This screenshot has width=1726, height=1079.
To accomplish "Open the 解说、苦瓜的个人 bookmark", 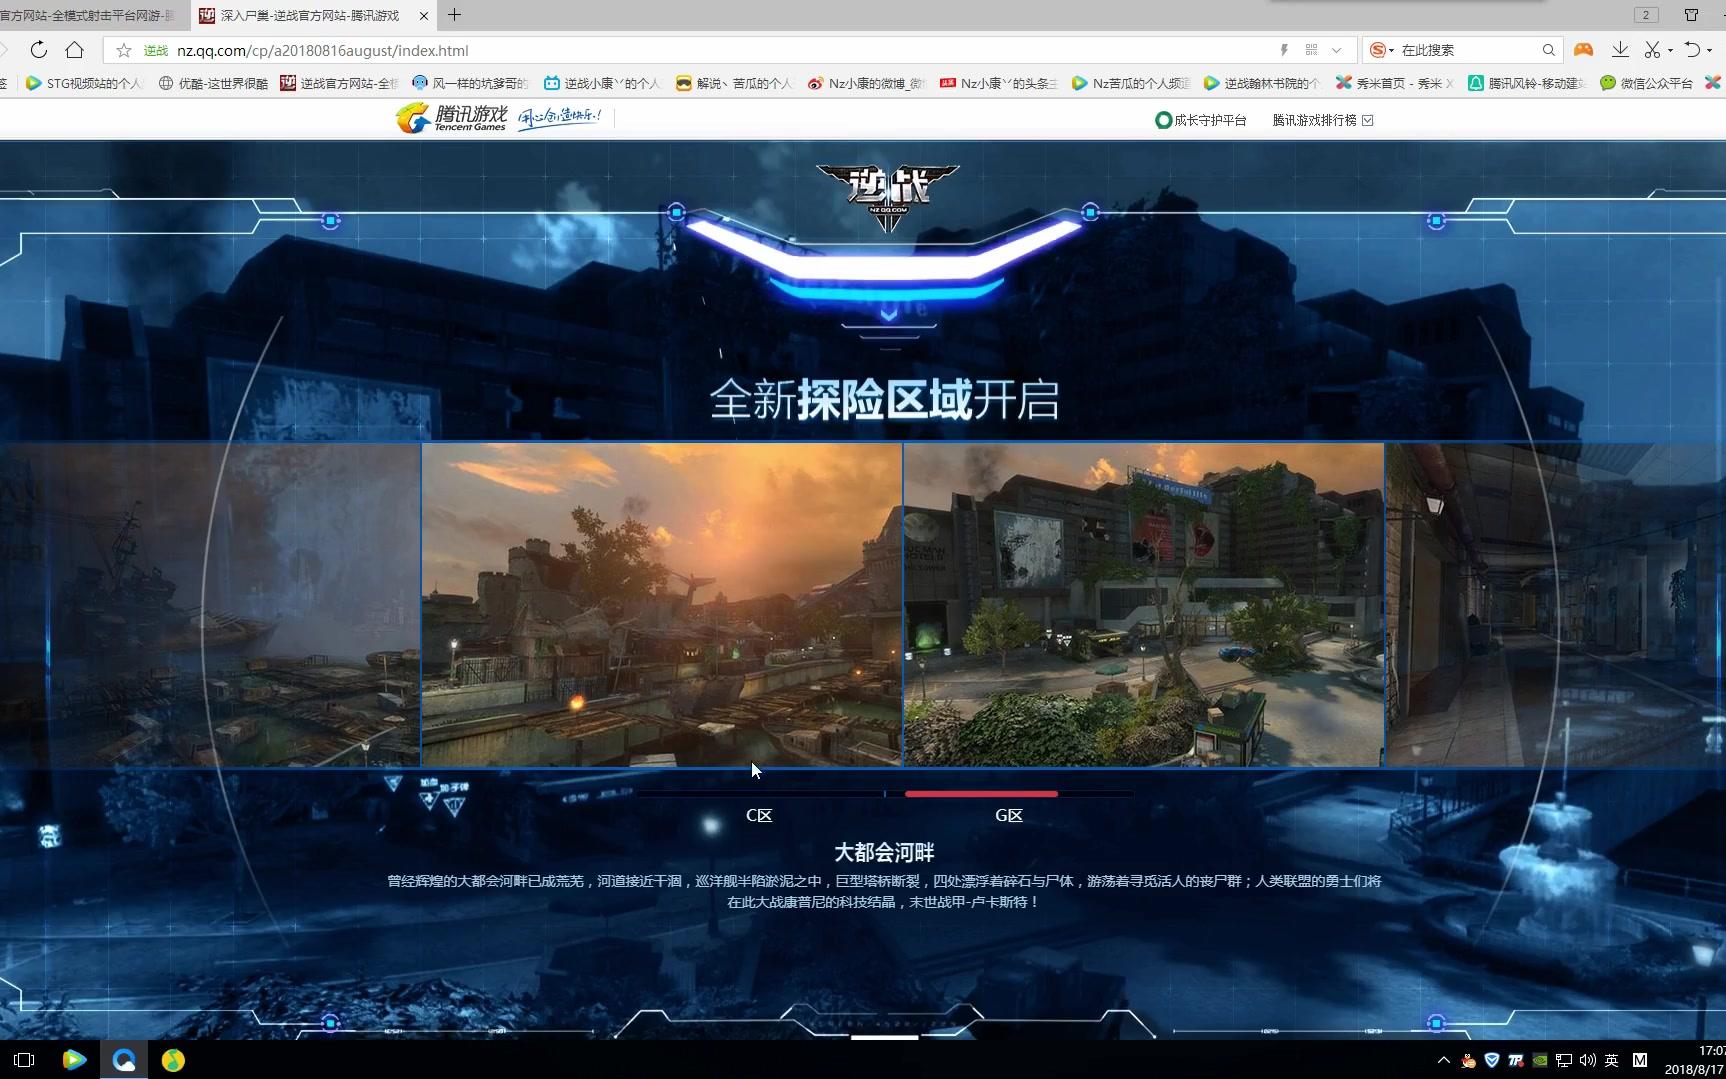I will 734,83.
